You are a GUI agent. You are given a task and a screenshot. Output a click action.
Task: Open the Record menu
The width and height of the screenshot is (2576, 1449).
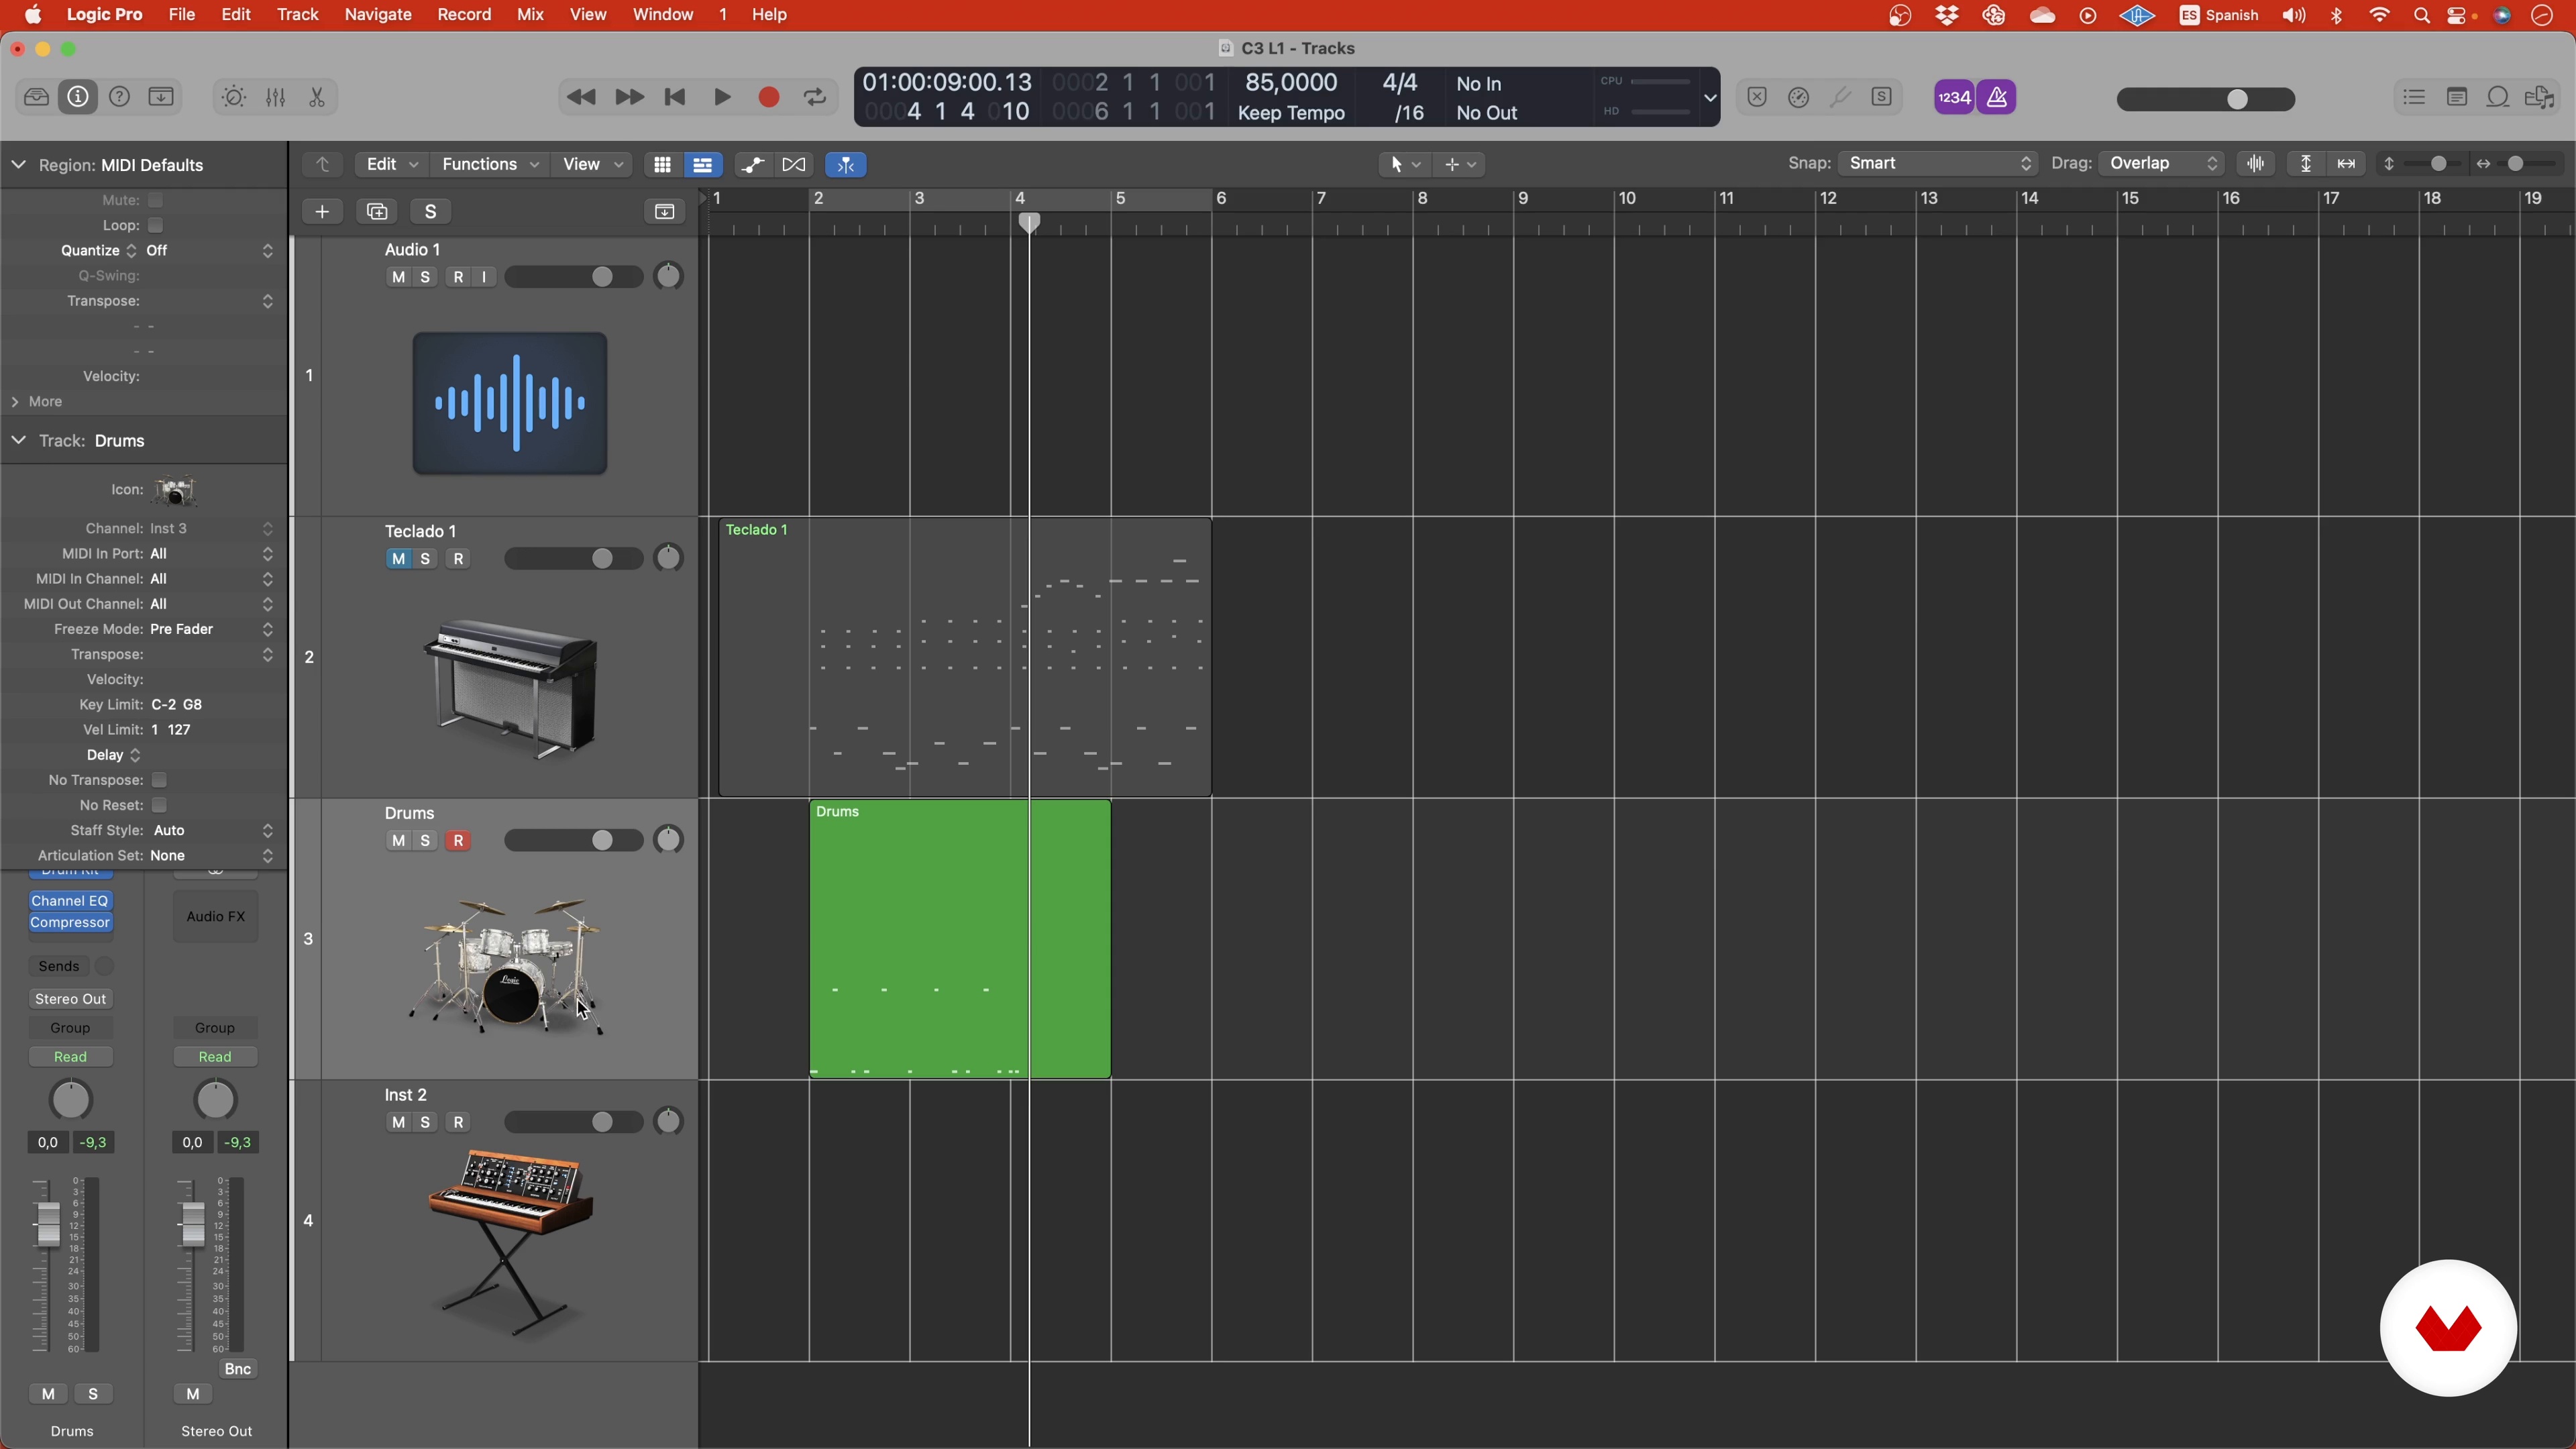pyautogui.click(x=464, y=15)
